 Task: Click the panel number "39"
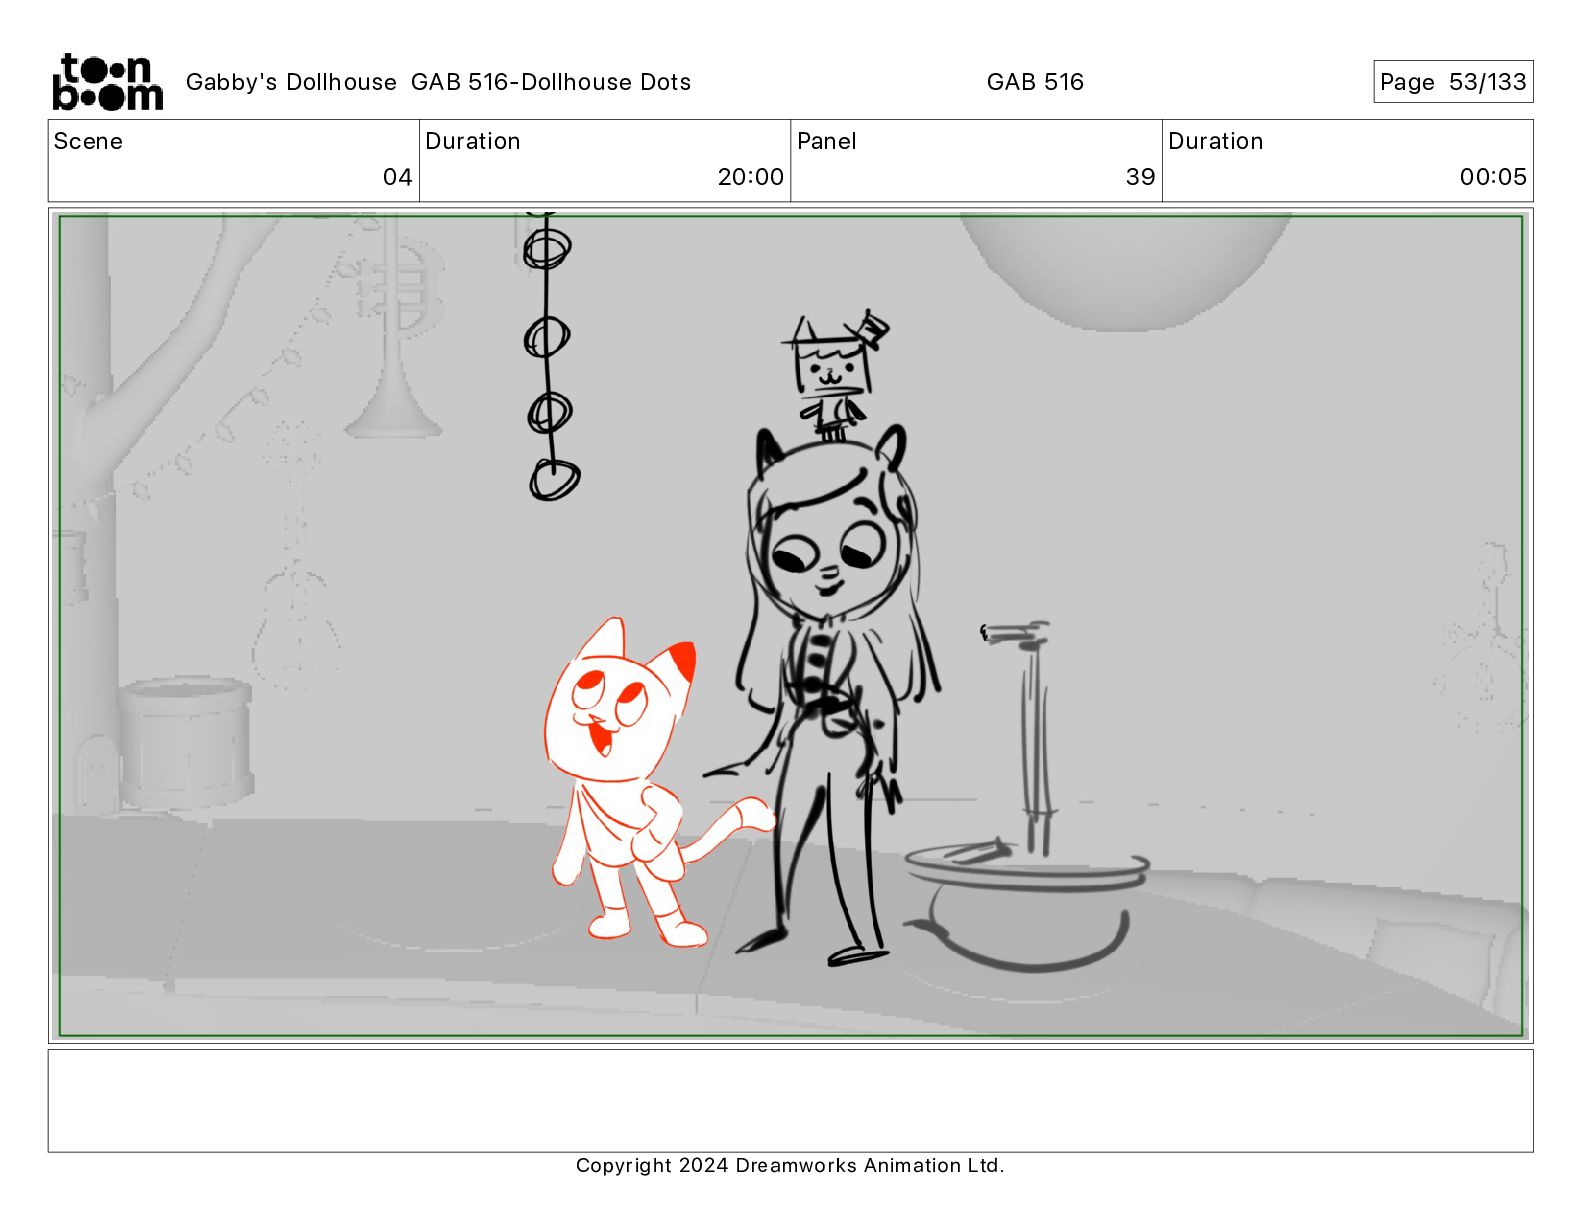tap(1140, 177)
